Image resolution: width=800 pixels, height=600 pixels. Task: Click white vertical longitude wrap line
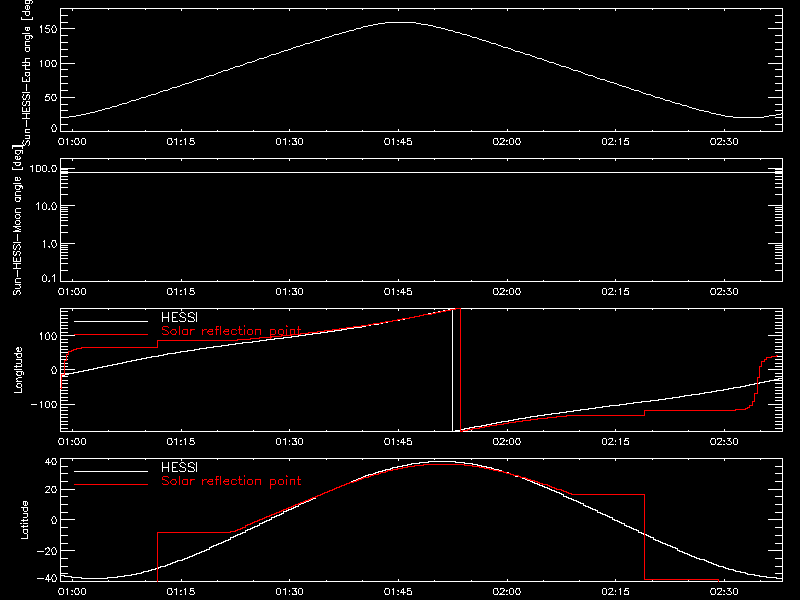pos(452,370)
